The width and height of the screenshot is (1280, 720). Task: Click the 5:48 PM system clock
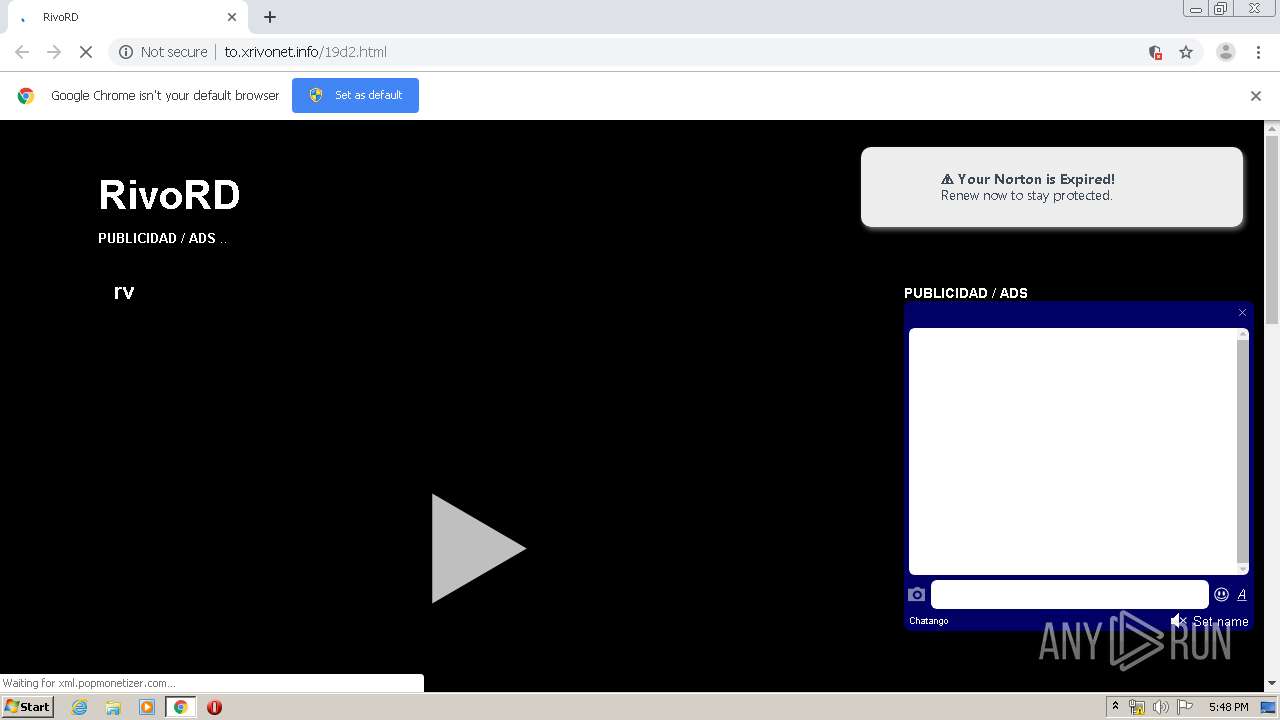click(x=1228, y=707)
